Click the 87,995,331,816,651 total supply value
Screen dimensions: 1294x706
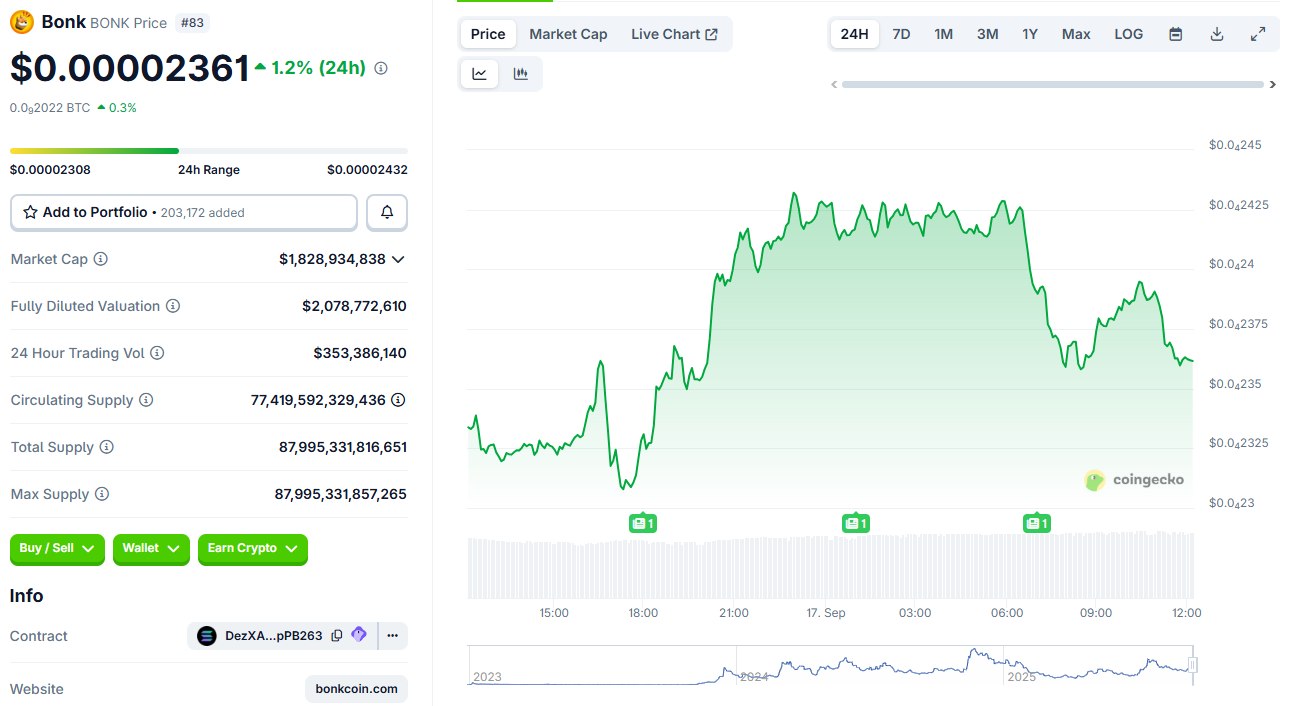coord(343,447)
